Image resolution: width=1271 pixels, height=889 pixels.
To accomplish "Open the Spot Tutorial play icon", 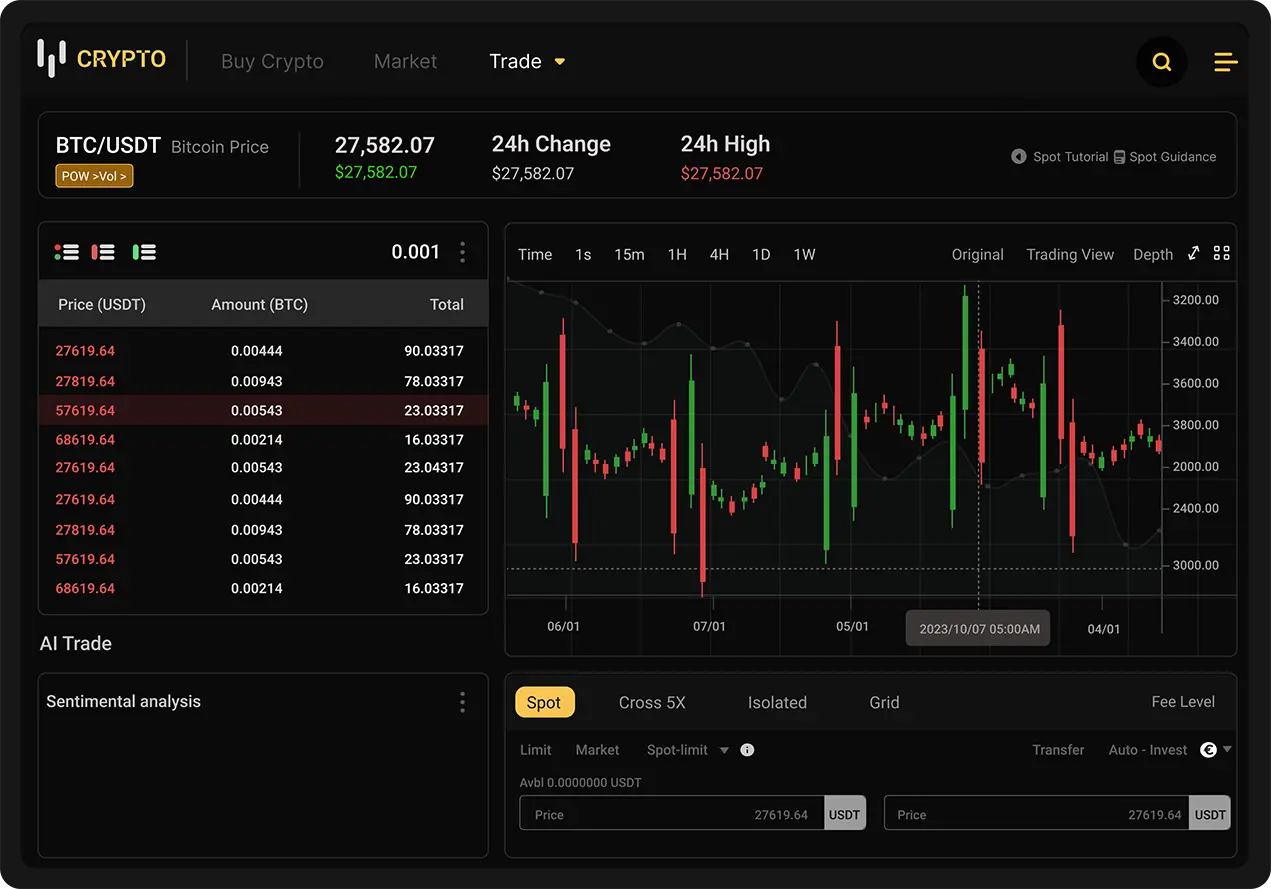I will (1018, 156).
